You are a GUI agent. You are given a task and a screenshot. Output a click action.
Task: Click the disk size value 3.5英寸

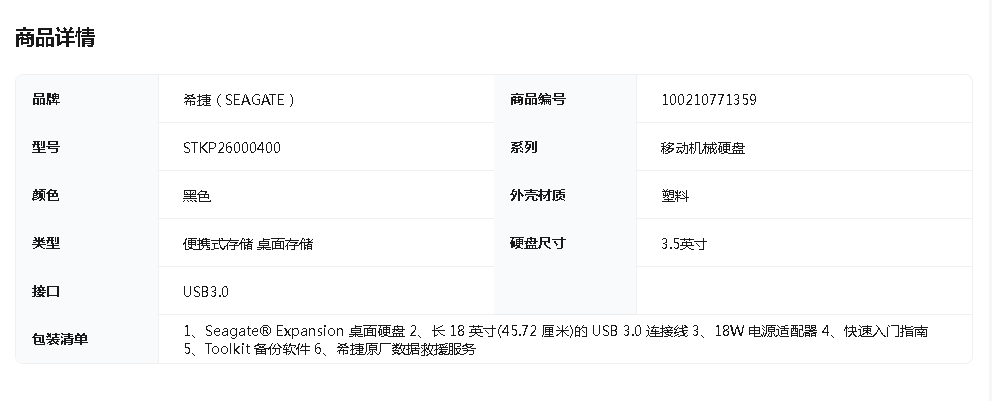pos(684,244)
